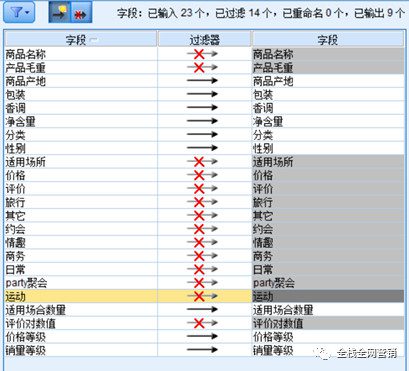The width and height of the screenshot is (409, 371).
Task: Toggle the filter arrow for 商品名称
Action: coord(202,54)
